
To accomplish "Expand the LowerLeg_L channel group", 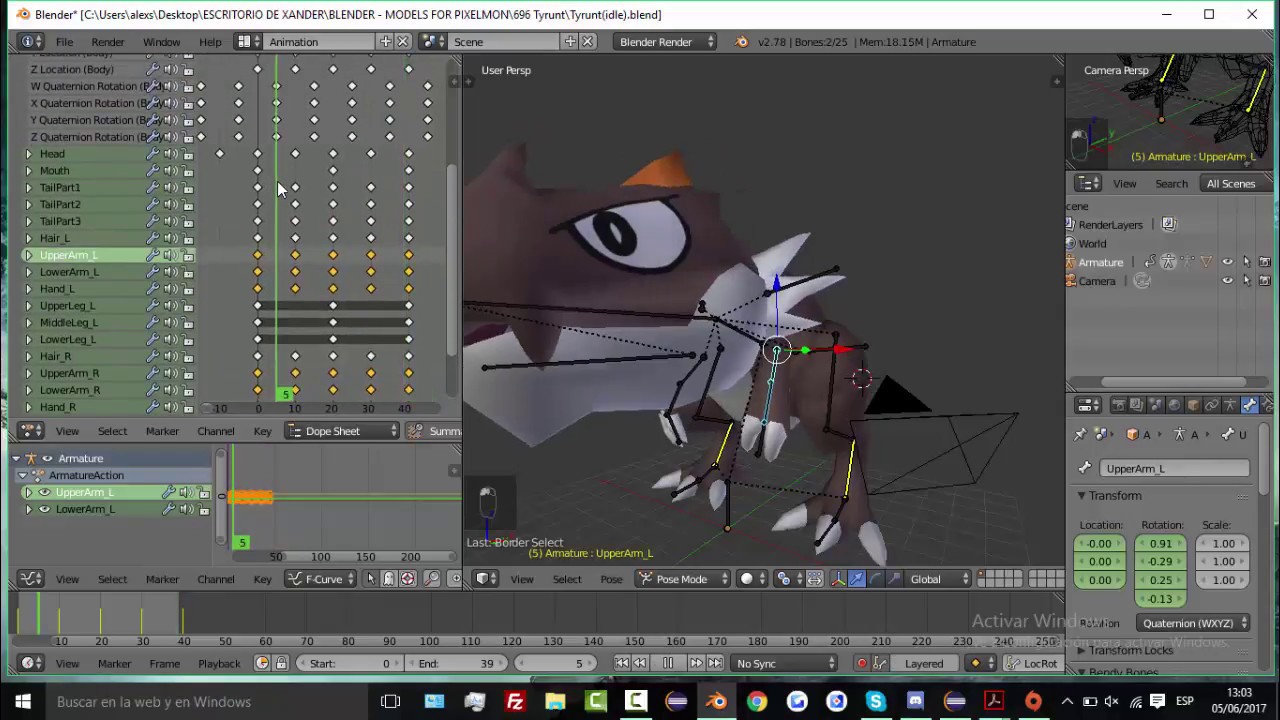I will 28,340.
